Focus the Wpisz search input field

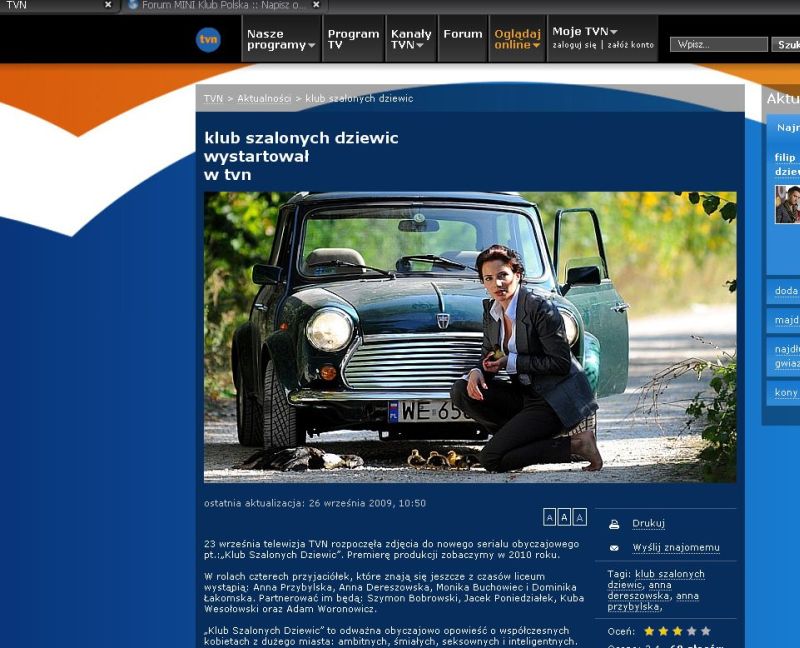(x=719, y=44)
